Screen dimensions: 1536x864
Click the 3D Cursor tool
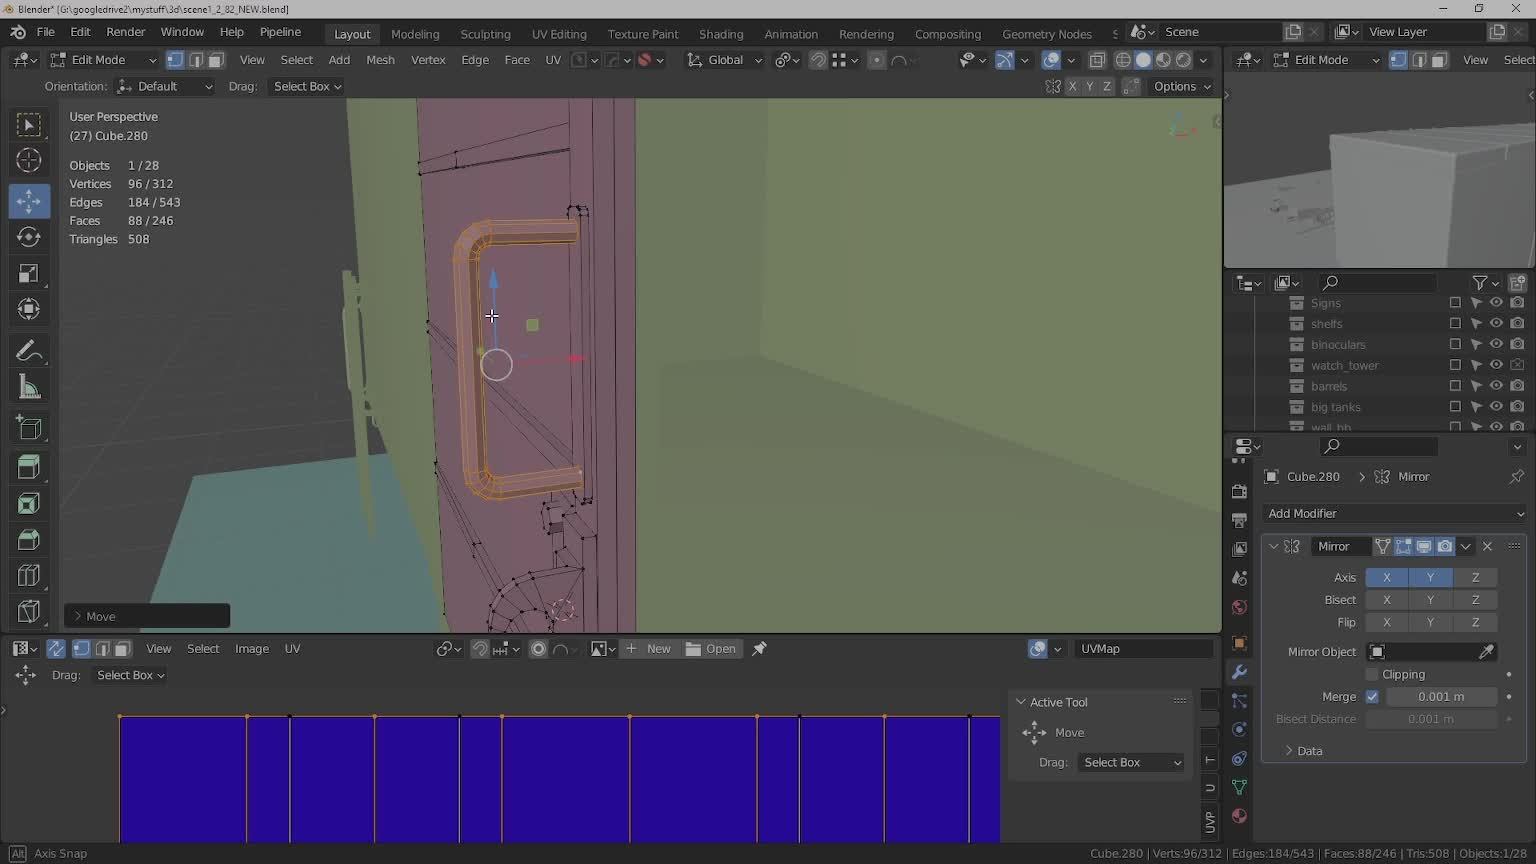28,160
